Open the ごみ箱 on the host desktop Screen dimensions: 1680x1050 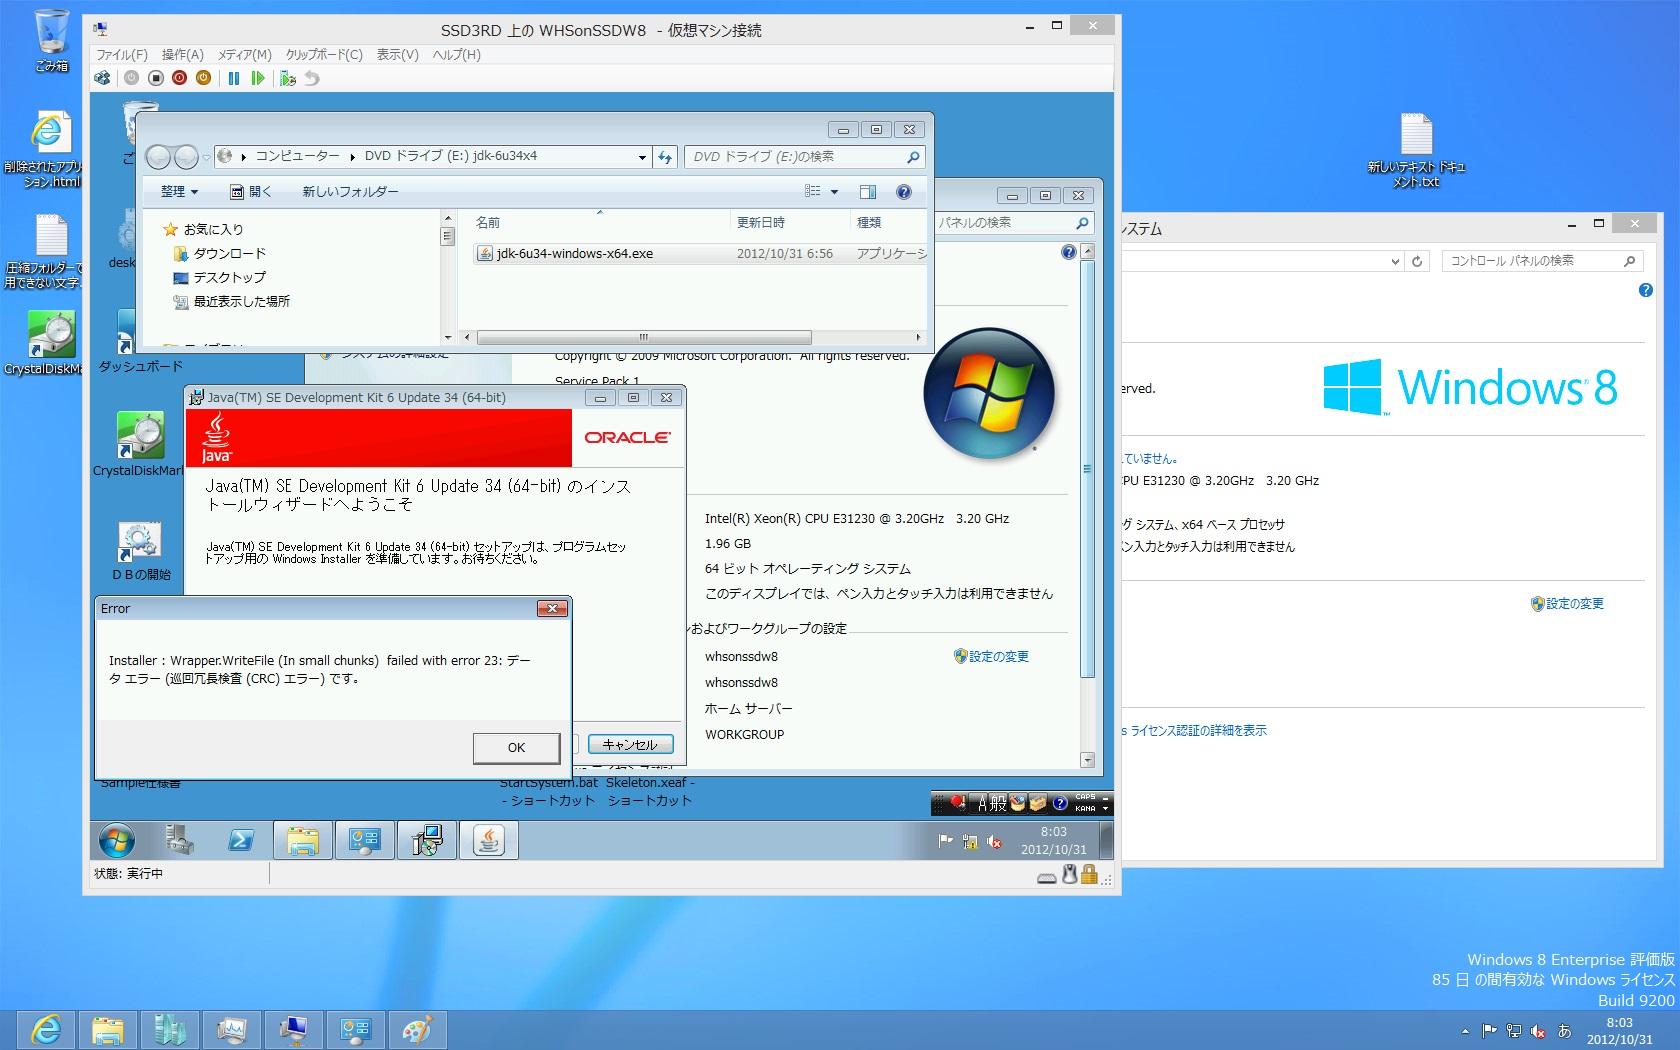pyautogui.click(x=51, y=40)
